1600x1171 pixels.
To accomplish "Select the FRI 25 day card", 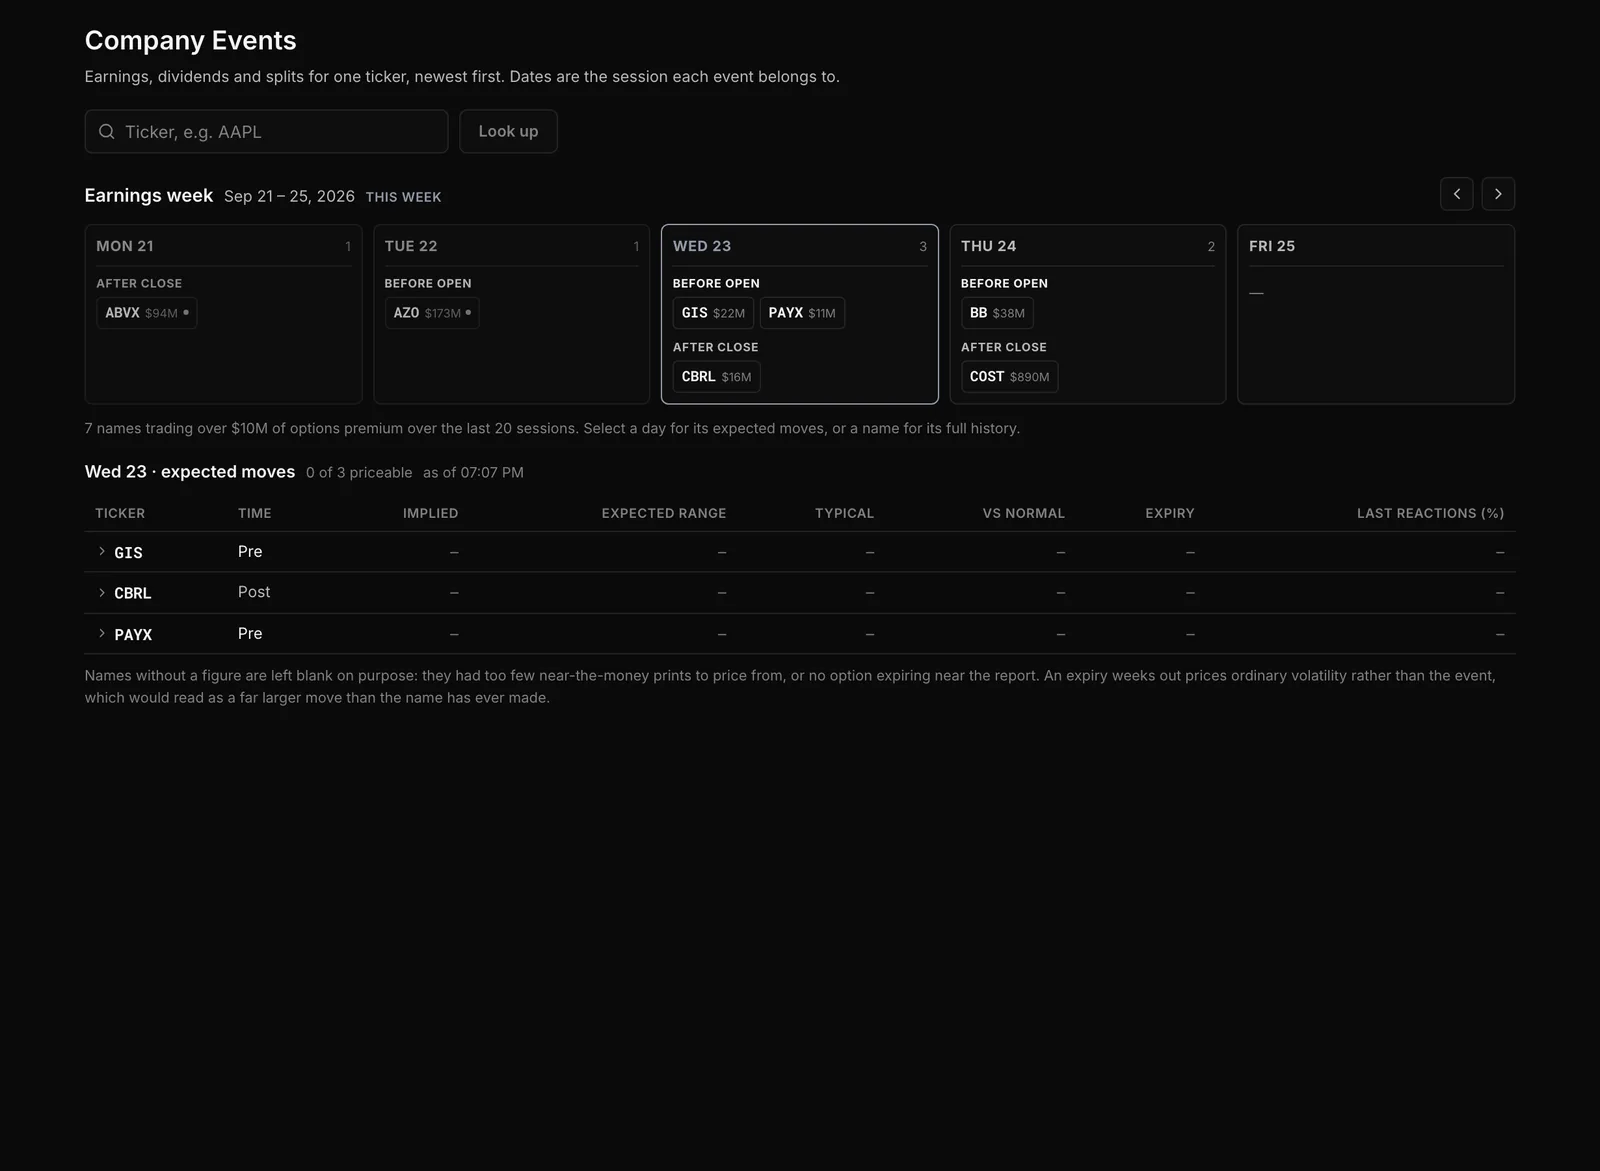I will (x=1376, y=314).
